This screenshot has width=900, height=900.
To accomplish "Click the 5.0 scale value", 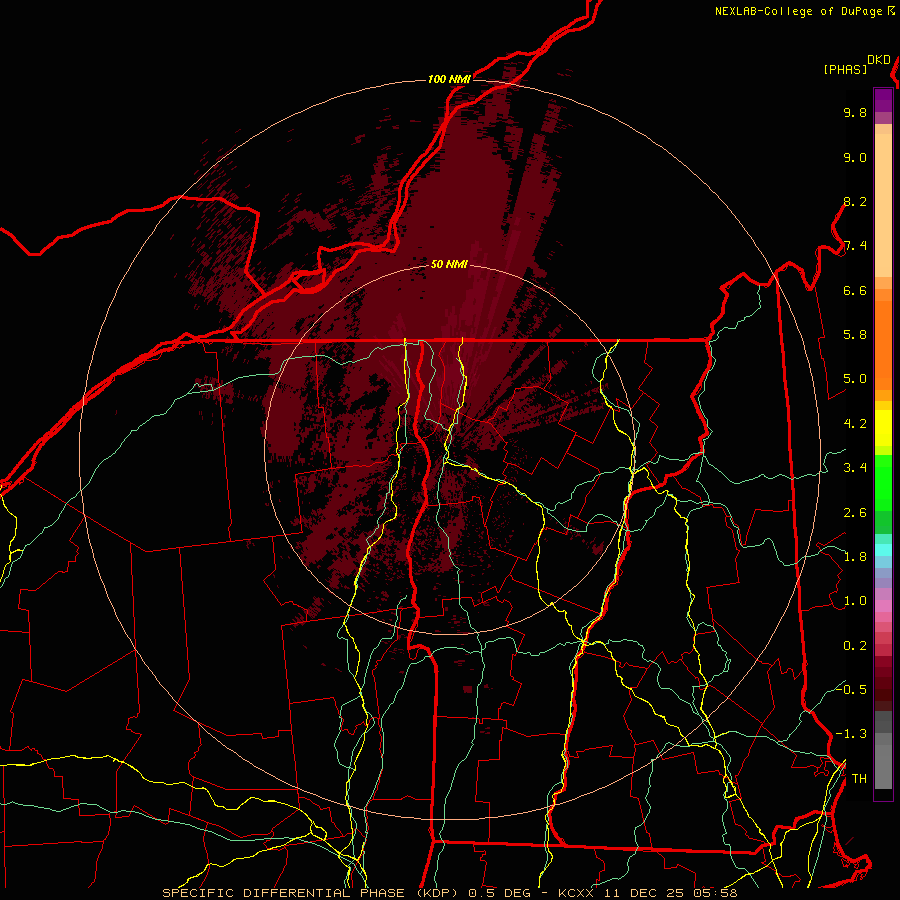I will [x=855, y=379].
